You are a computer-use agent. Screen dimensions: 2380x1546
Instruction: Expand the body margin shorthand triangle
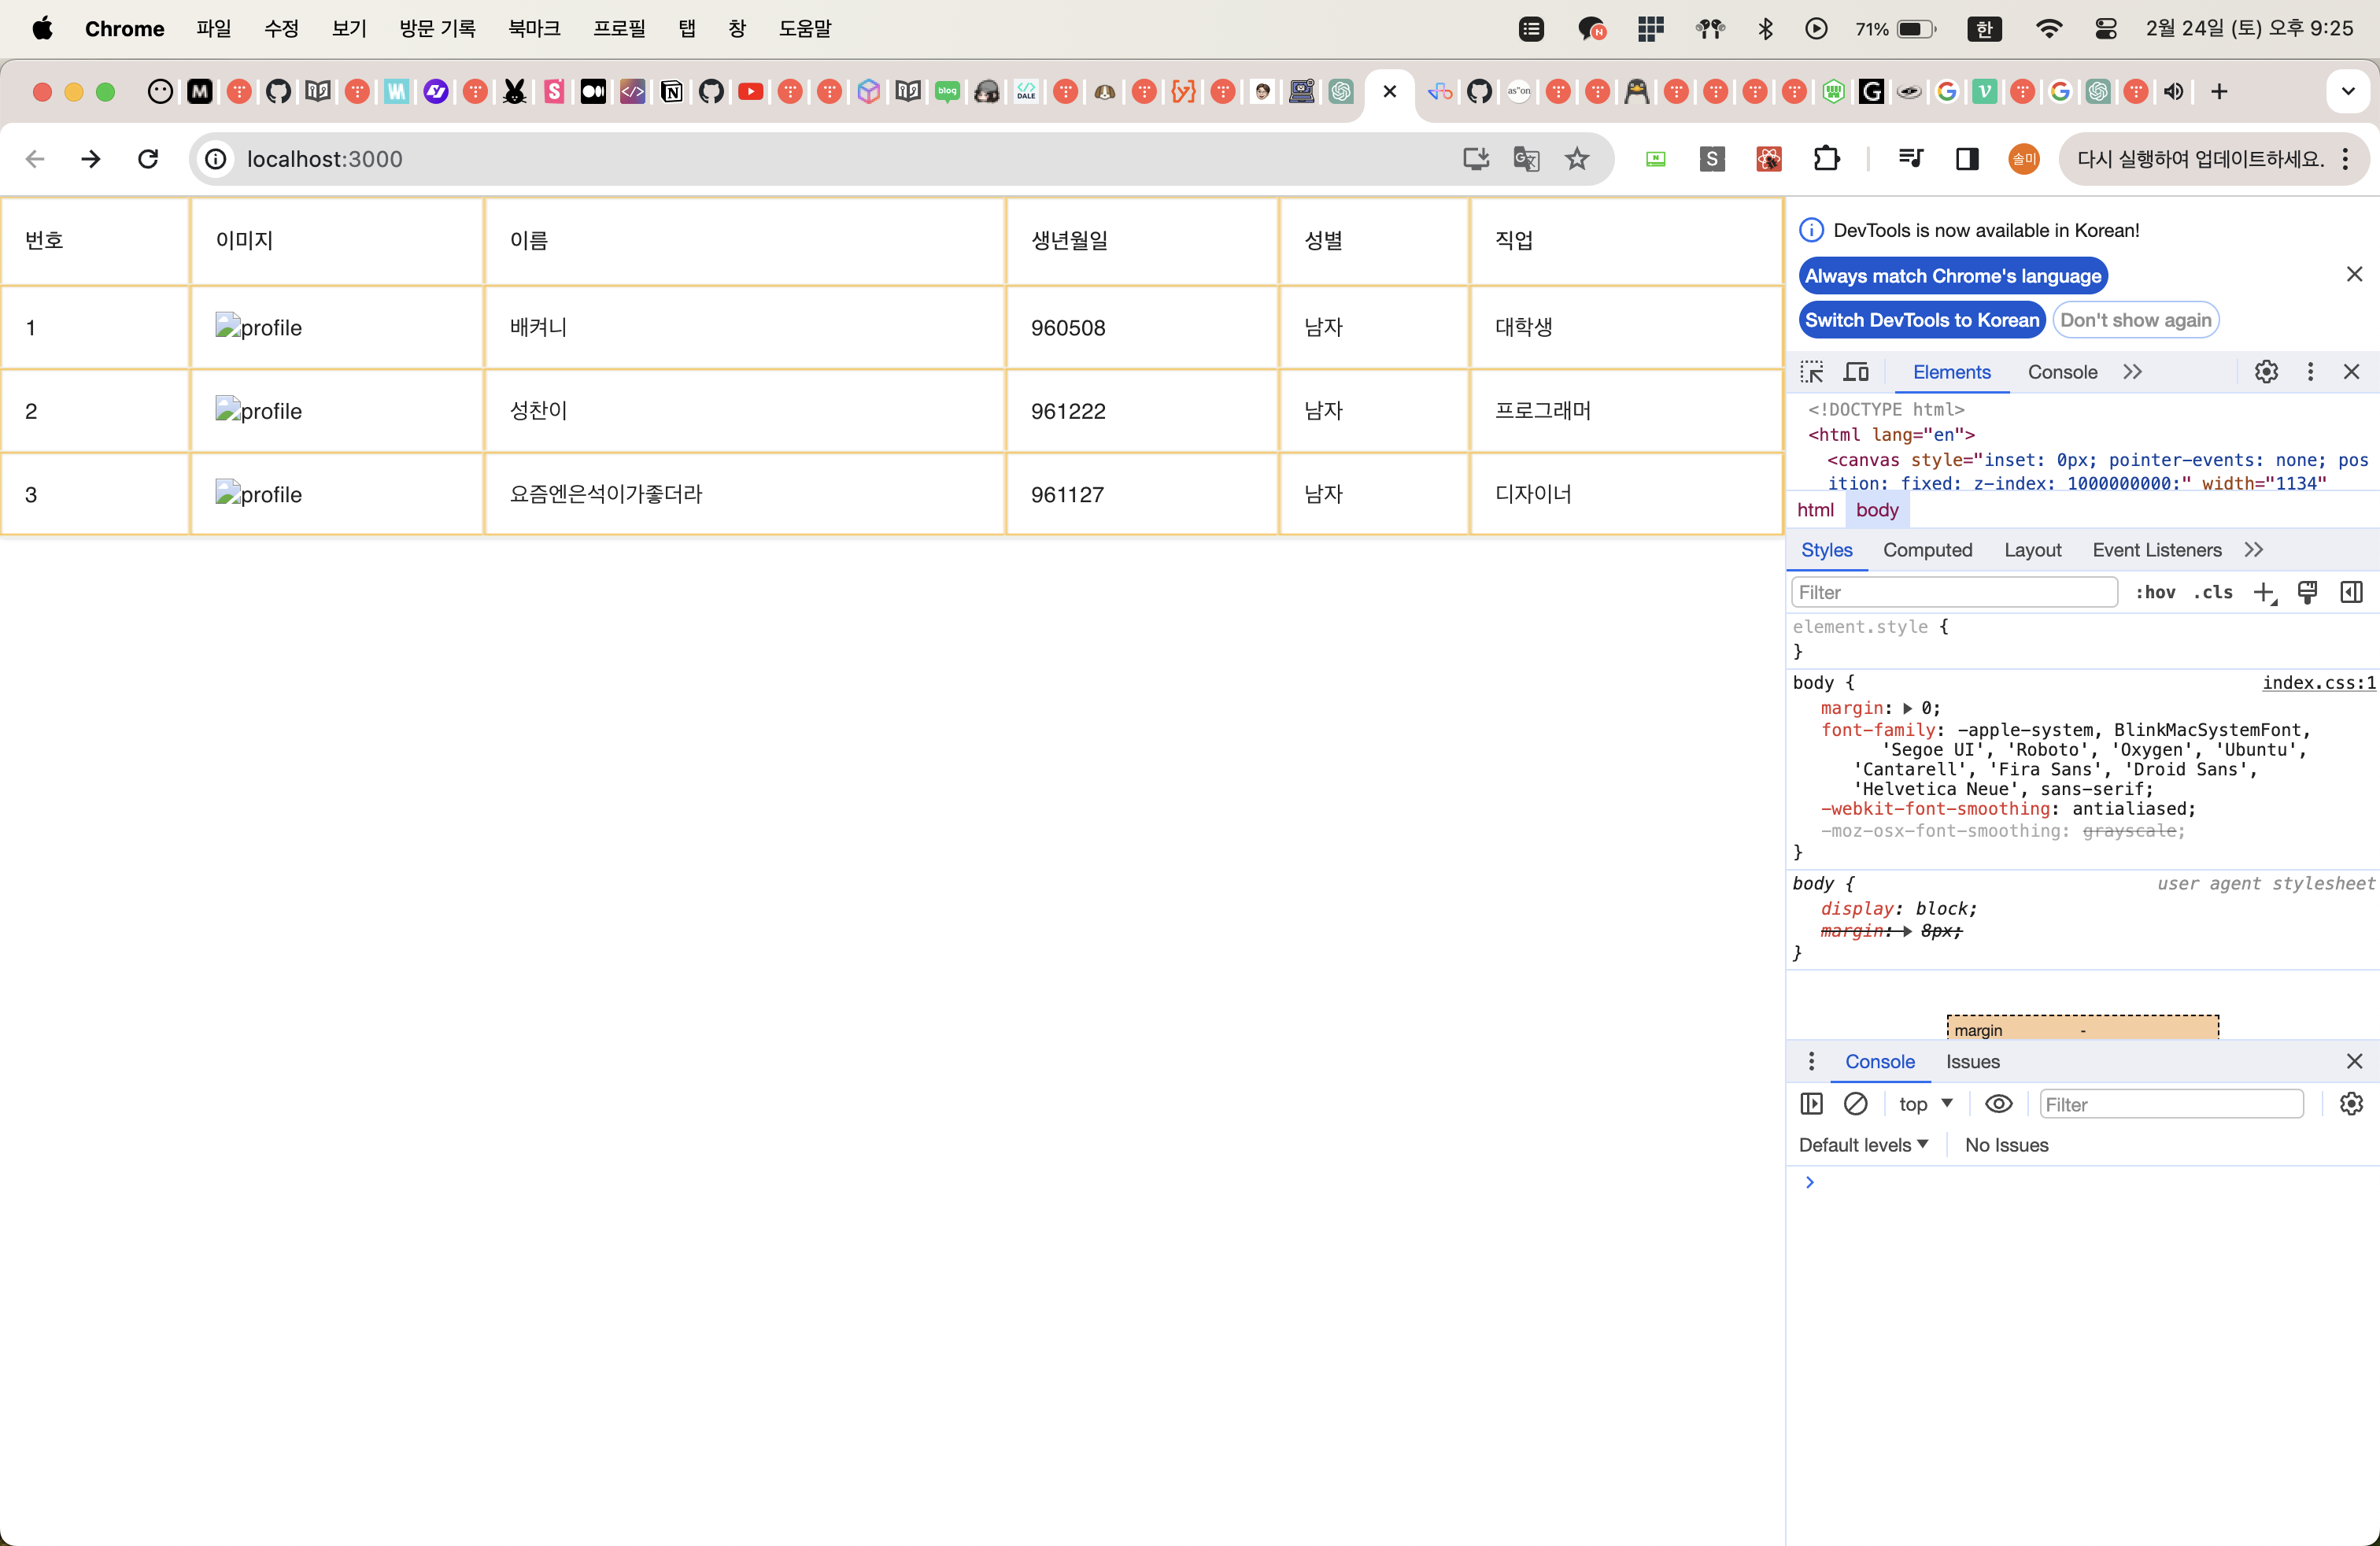(1907, 708)
